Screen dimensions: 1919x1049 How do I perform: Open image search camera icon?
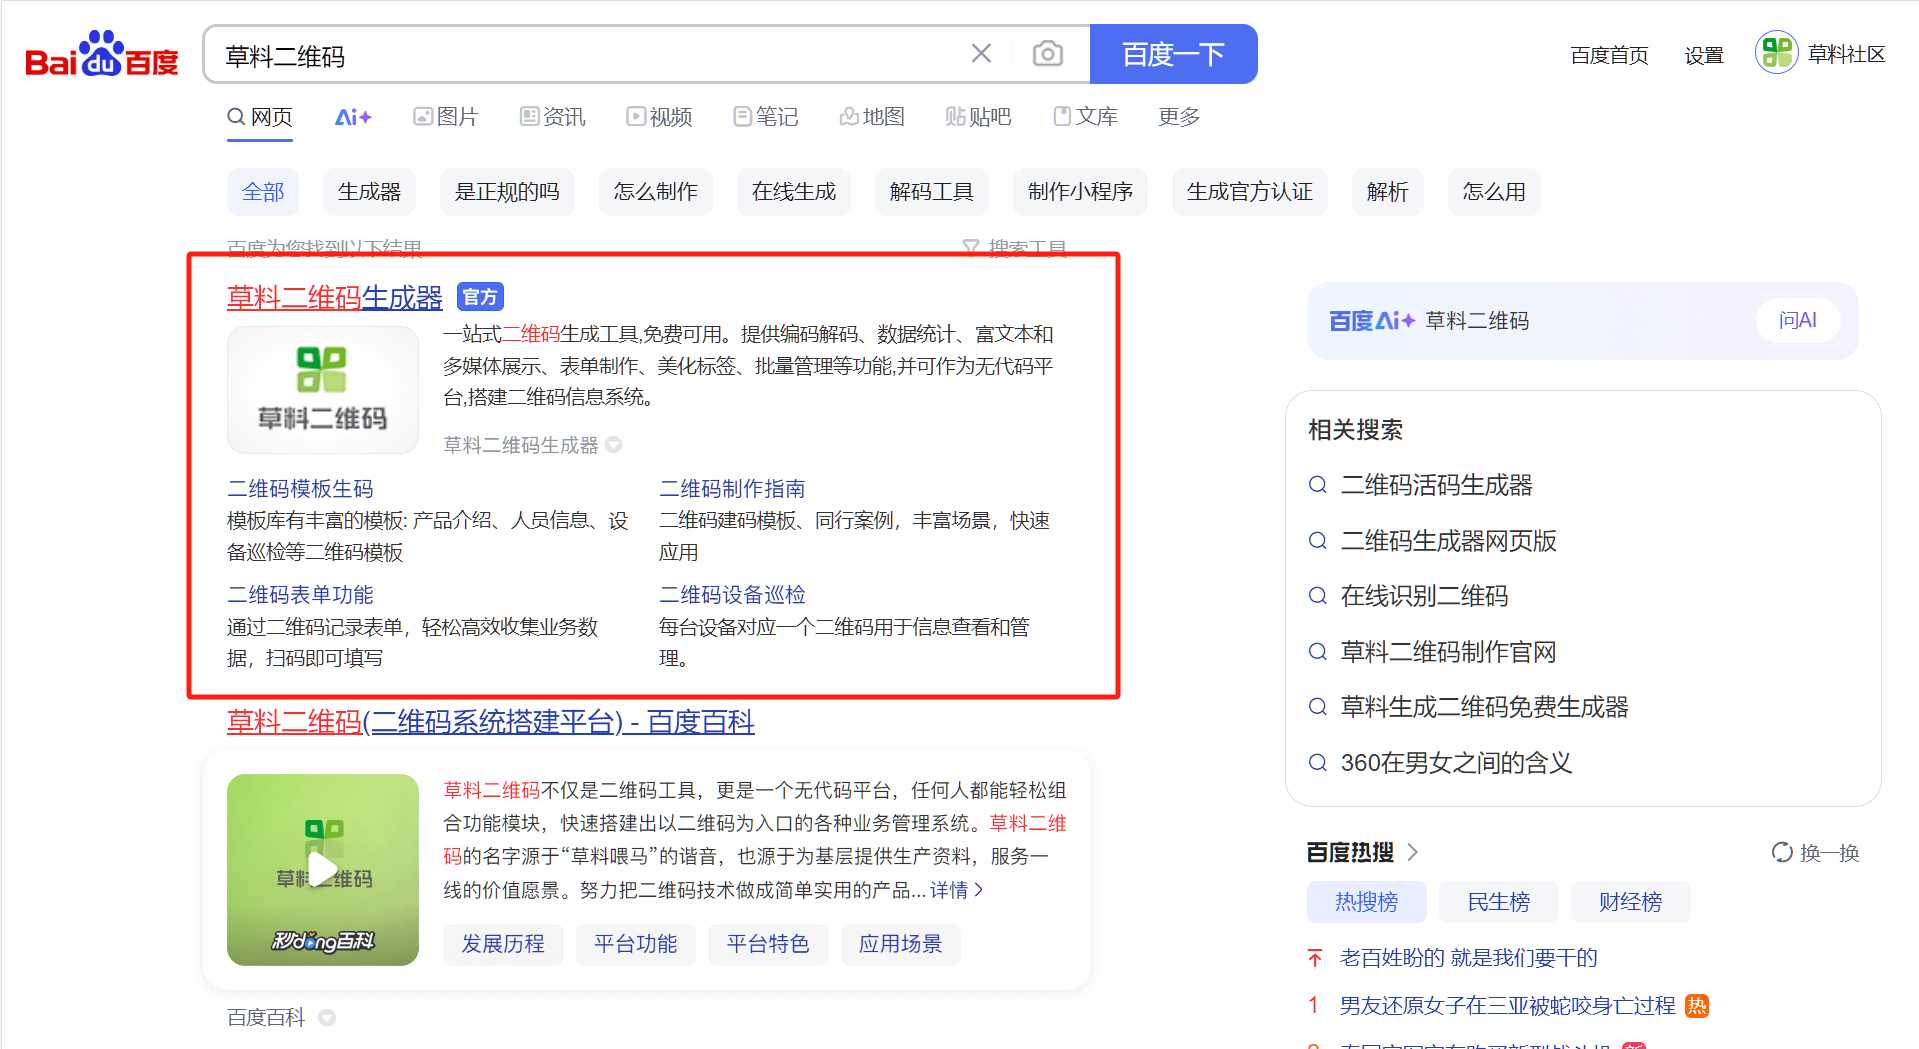point(1047,54)
